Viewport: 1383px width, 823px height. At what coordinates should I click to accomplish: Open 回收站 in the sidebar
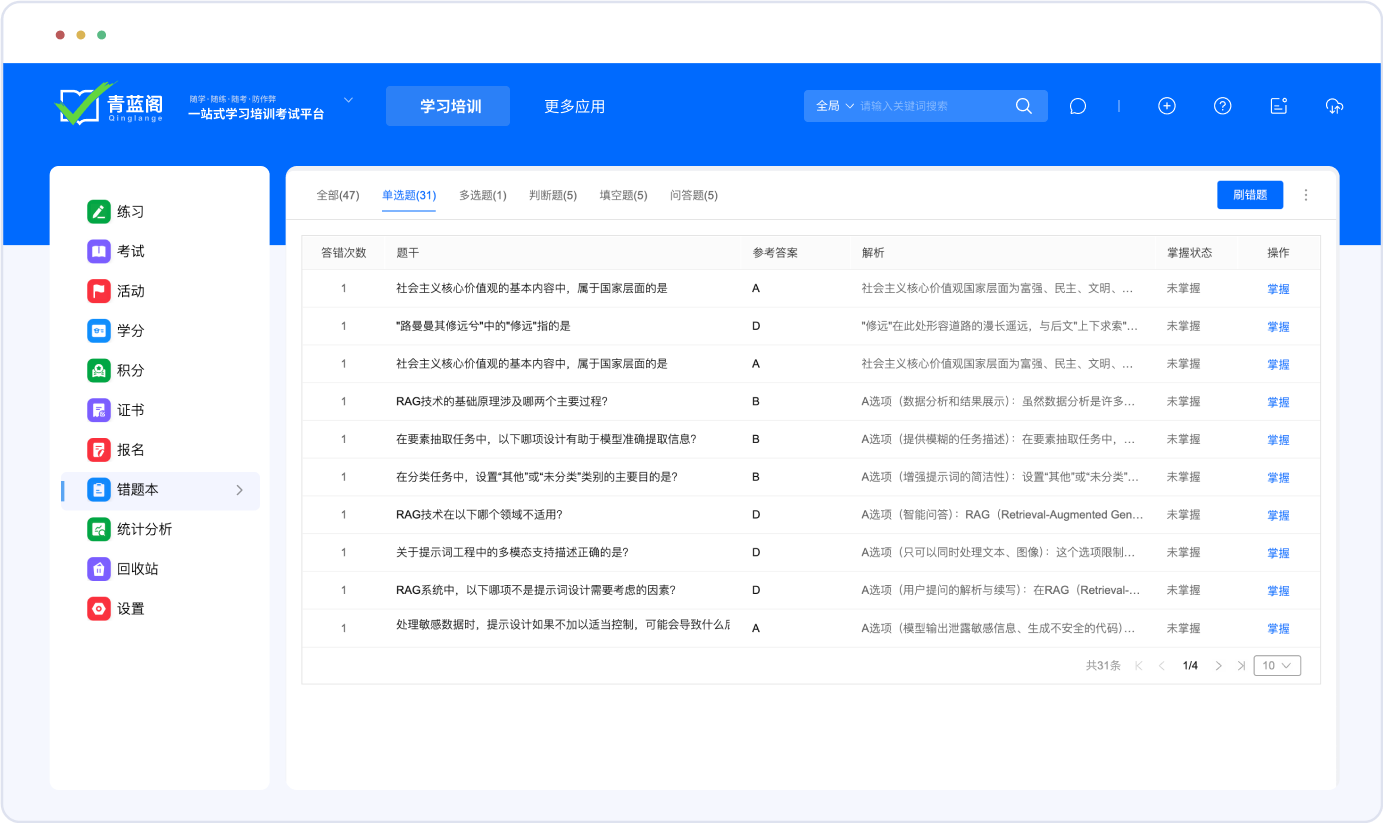[x=137, y=569]
